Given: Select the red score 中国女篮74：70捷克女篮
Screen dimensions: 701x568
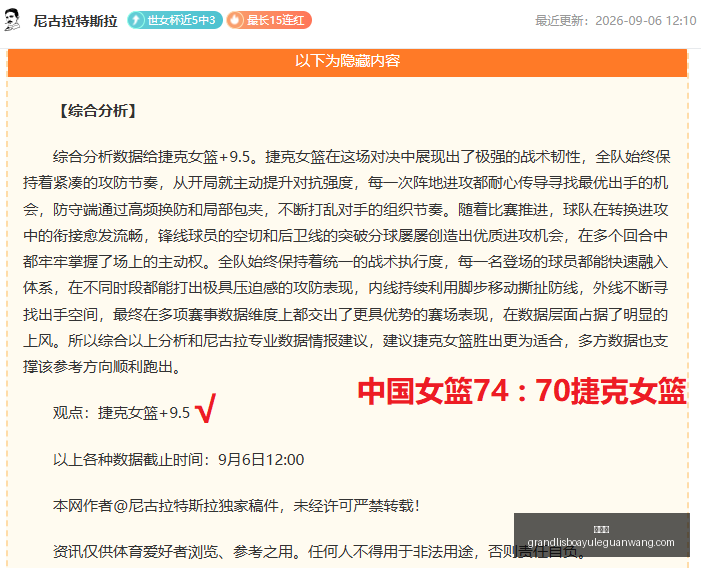Looking at the screenshot, I should click(522, 391).
